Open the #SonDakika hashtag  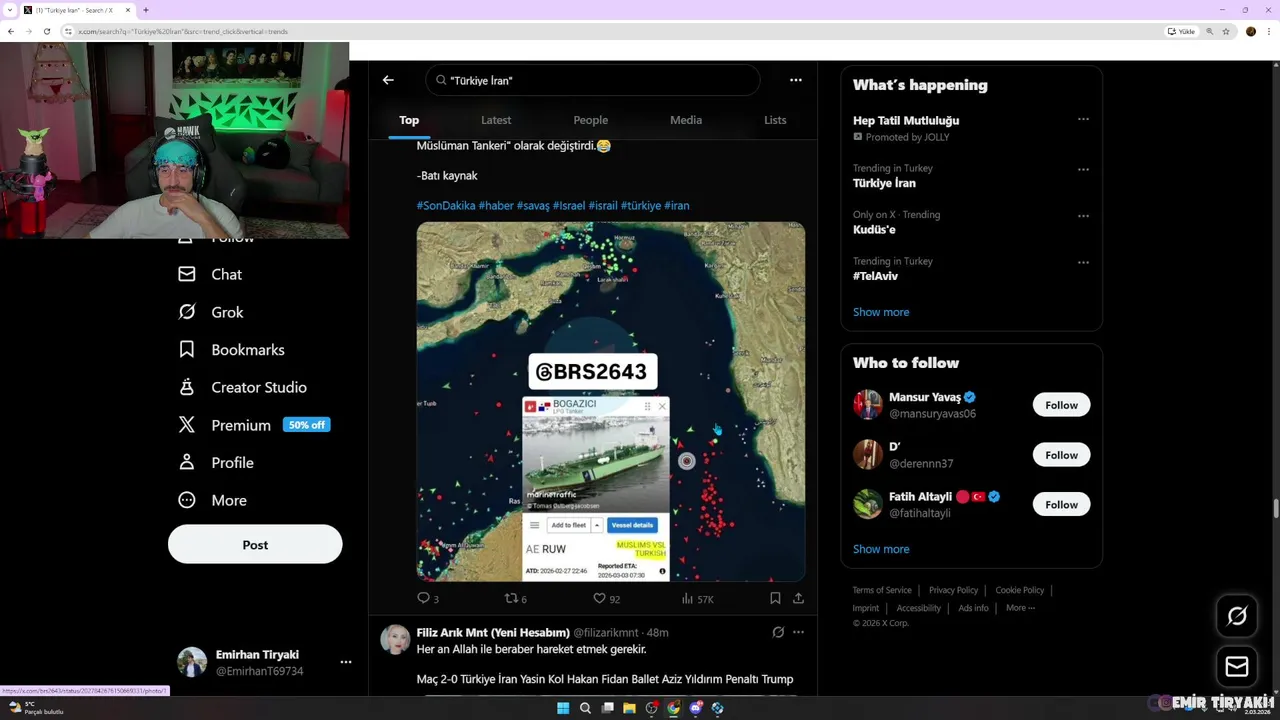tap(446, 205)
